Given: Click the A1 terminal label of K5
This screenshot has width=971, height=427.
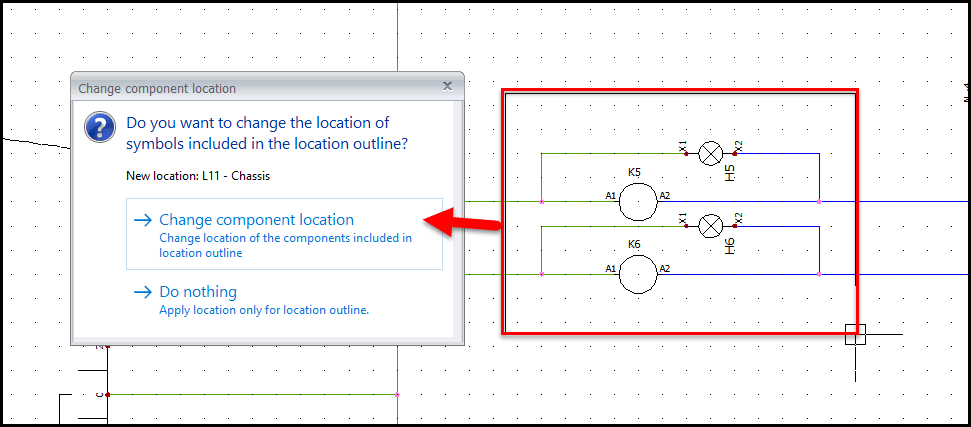Looking at the screenshot, I should click(x=611, y=196).
